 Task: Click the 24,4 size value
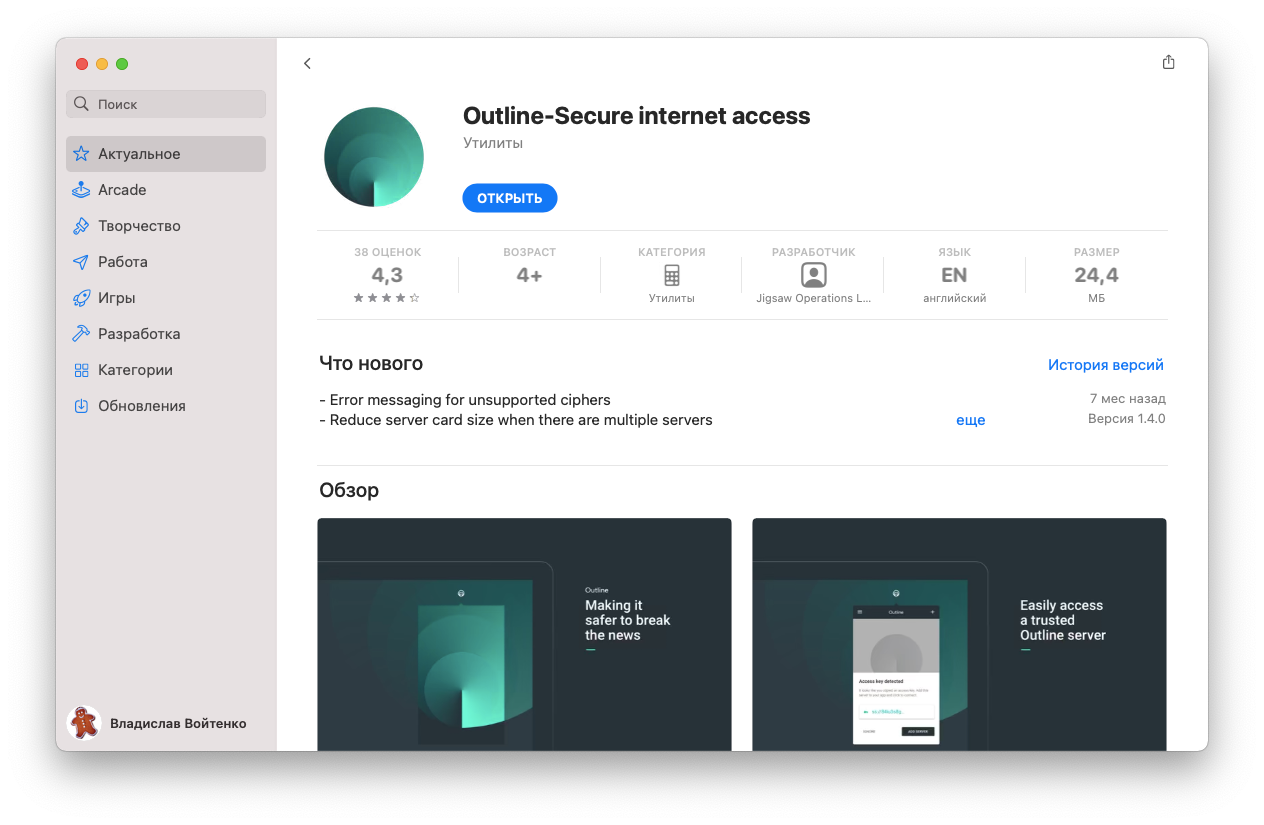(x=1097, y=275)
